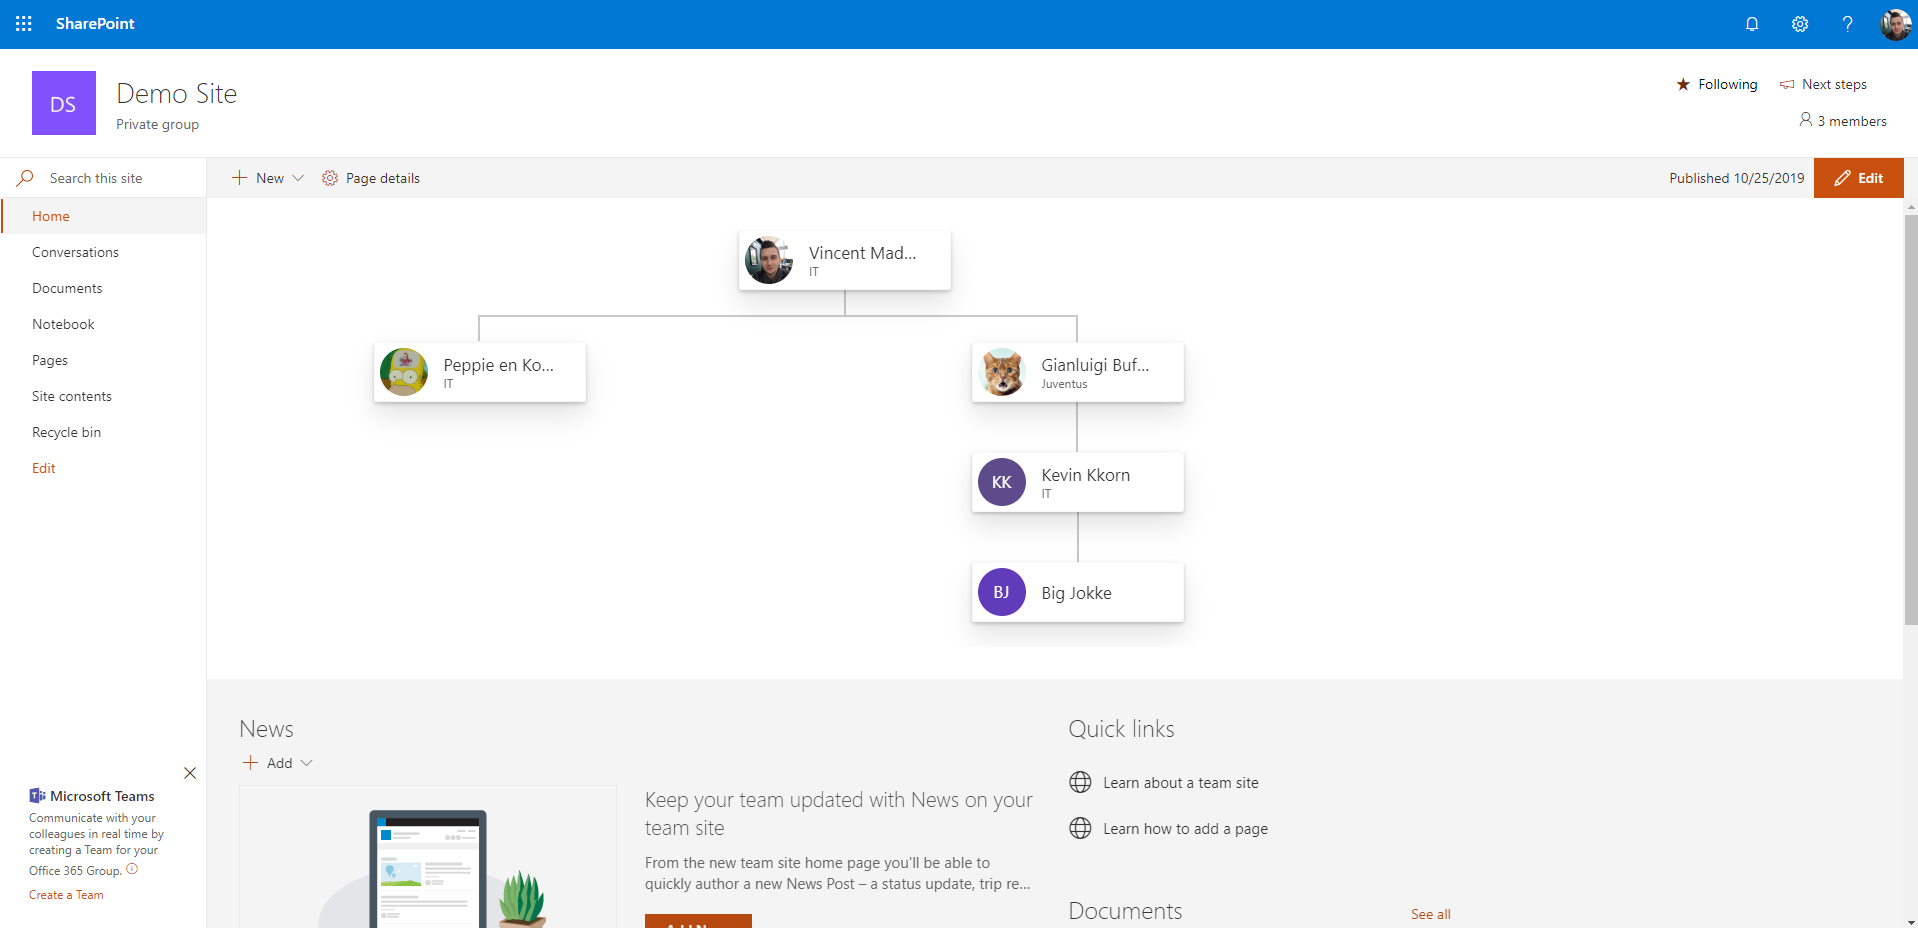Expand the Add dropdown chevron in News
Viewport: 1918px width, 928px height.
pos(307,763)
